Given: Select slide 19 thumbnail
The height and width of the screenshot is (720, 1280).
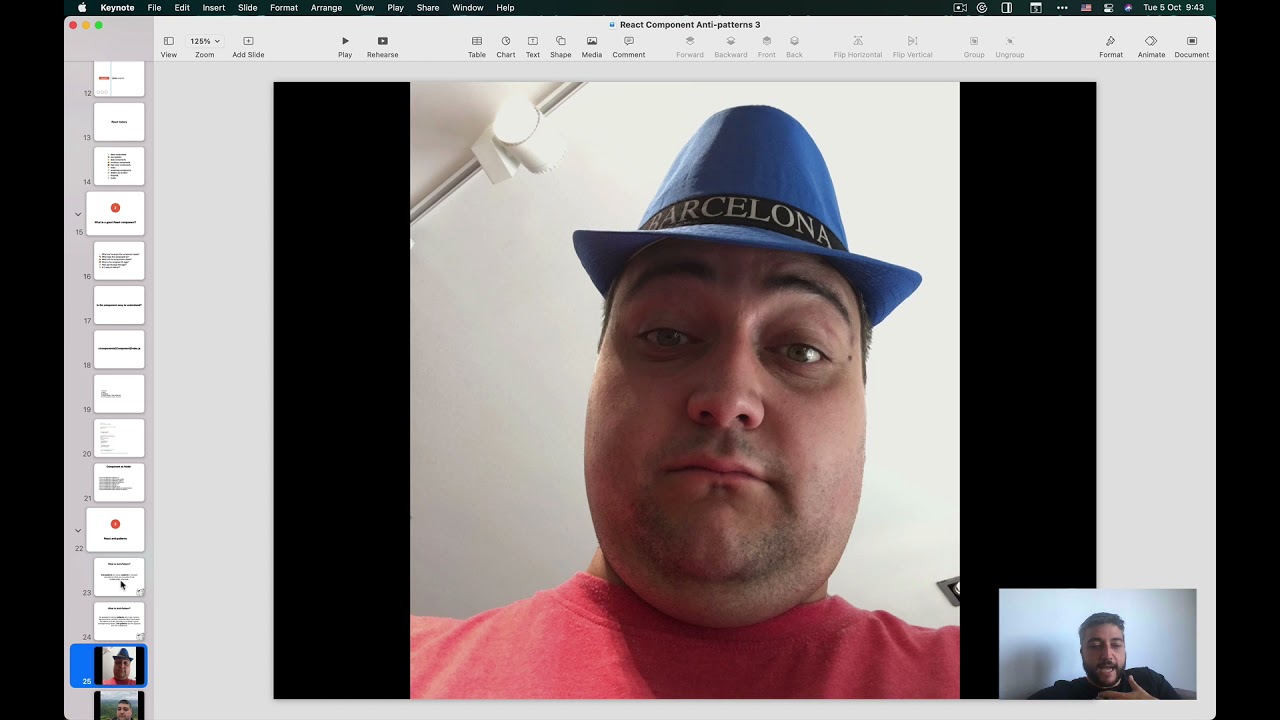Looking at the screenshot, I should [119, 394].
